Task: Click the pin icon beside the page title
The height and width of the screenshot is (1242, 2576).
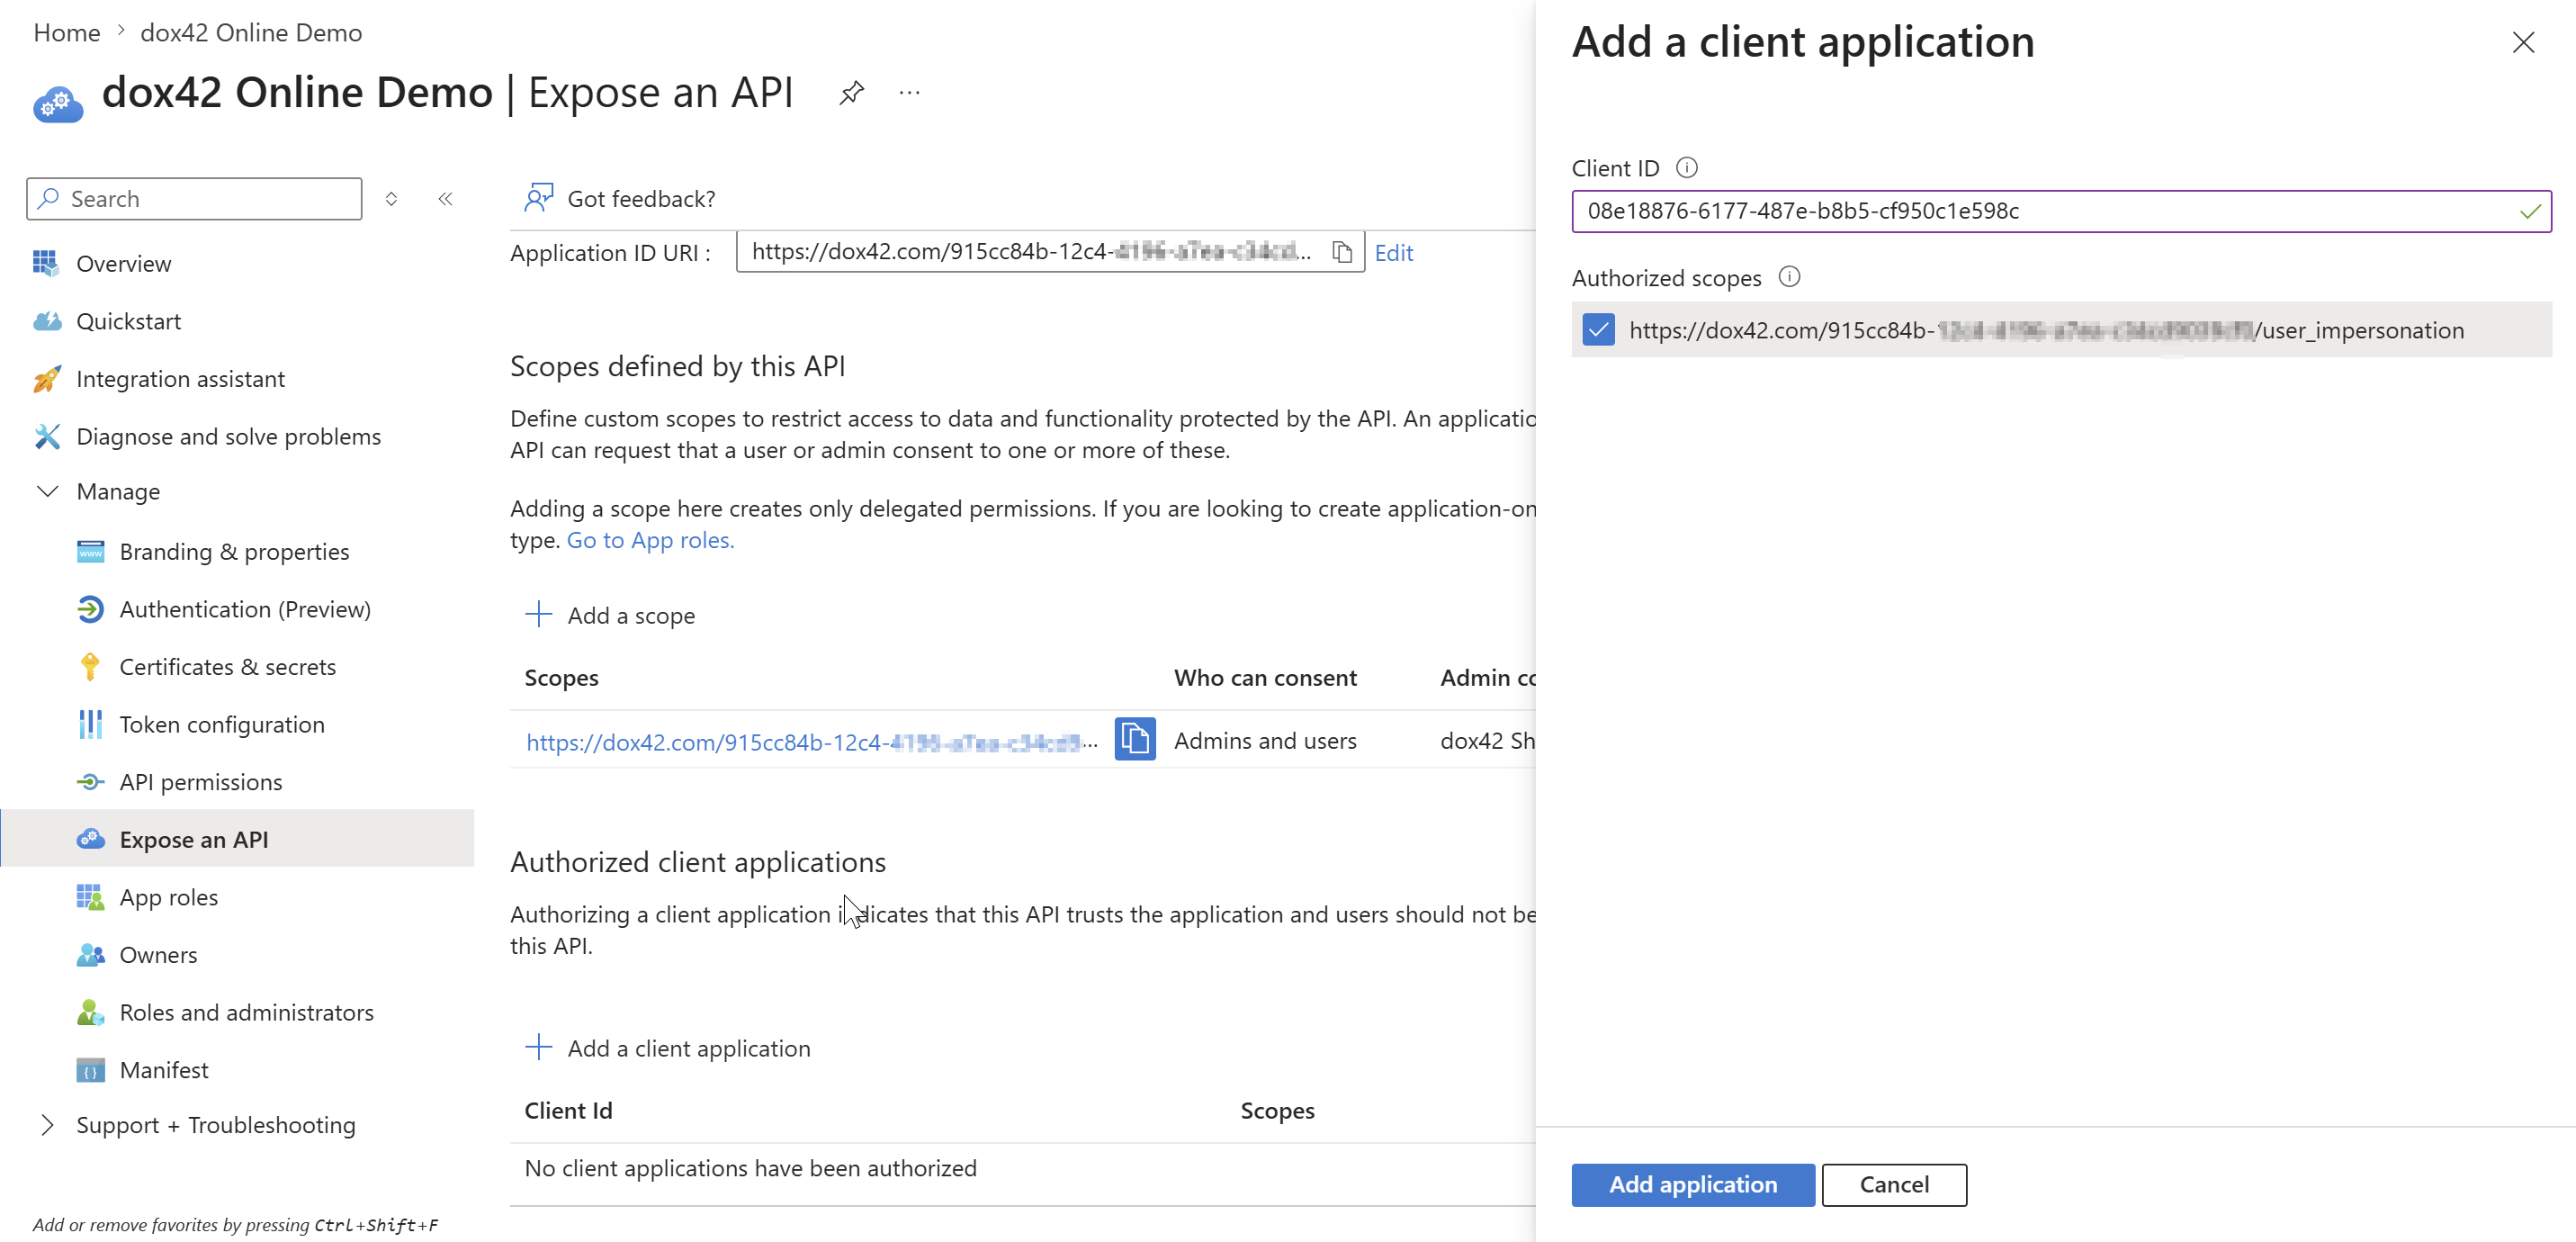Action: point(851,93)
